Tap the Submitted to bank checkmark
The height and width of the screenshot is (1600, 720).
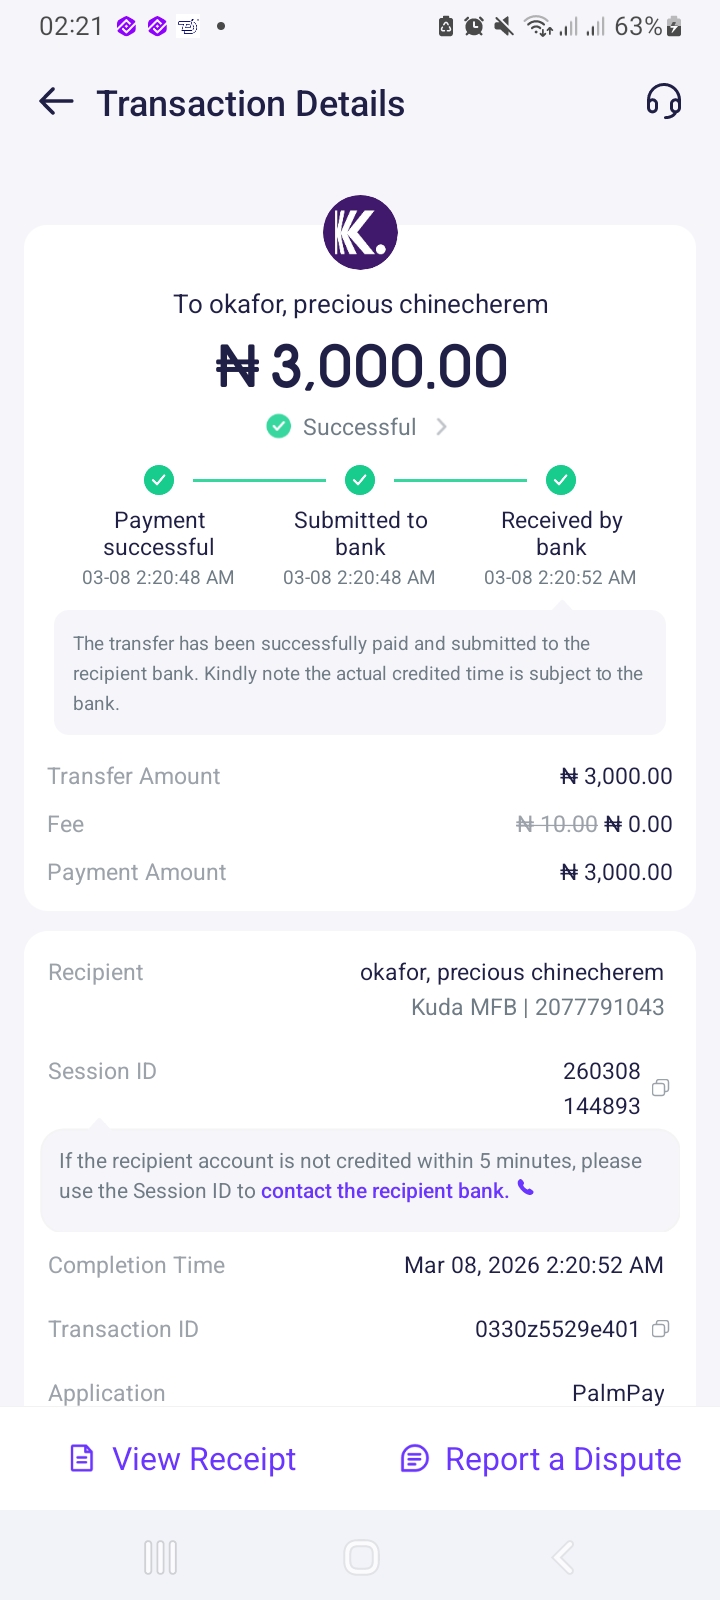click(x=360, y=480)
